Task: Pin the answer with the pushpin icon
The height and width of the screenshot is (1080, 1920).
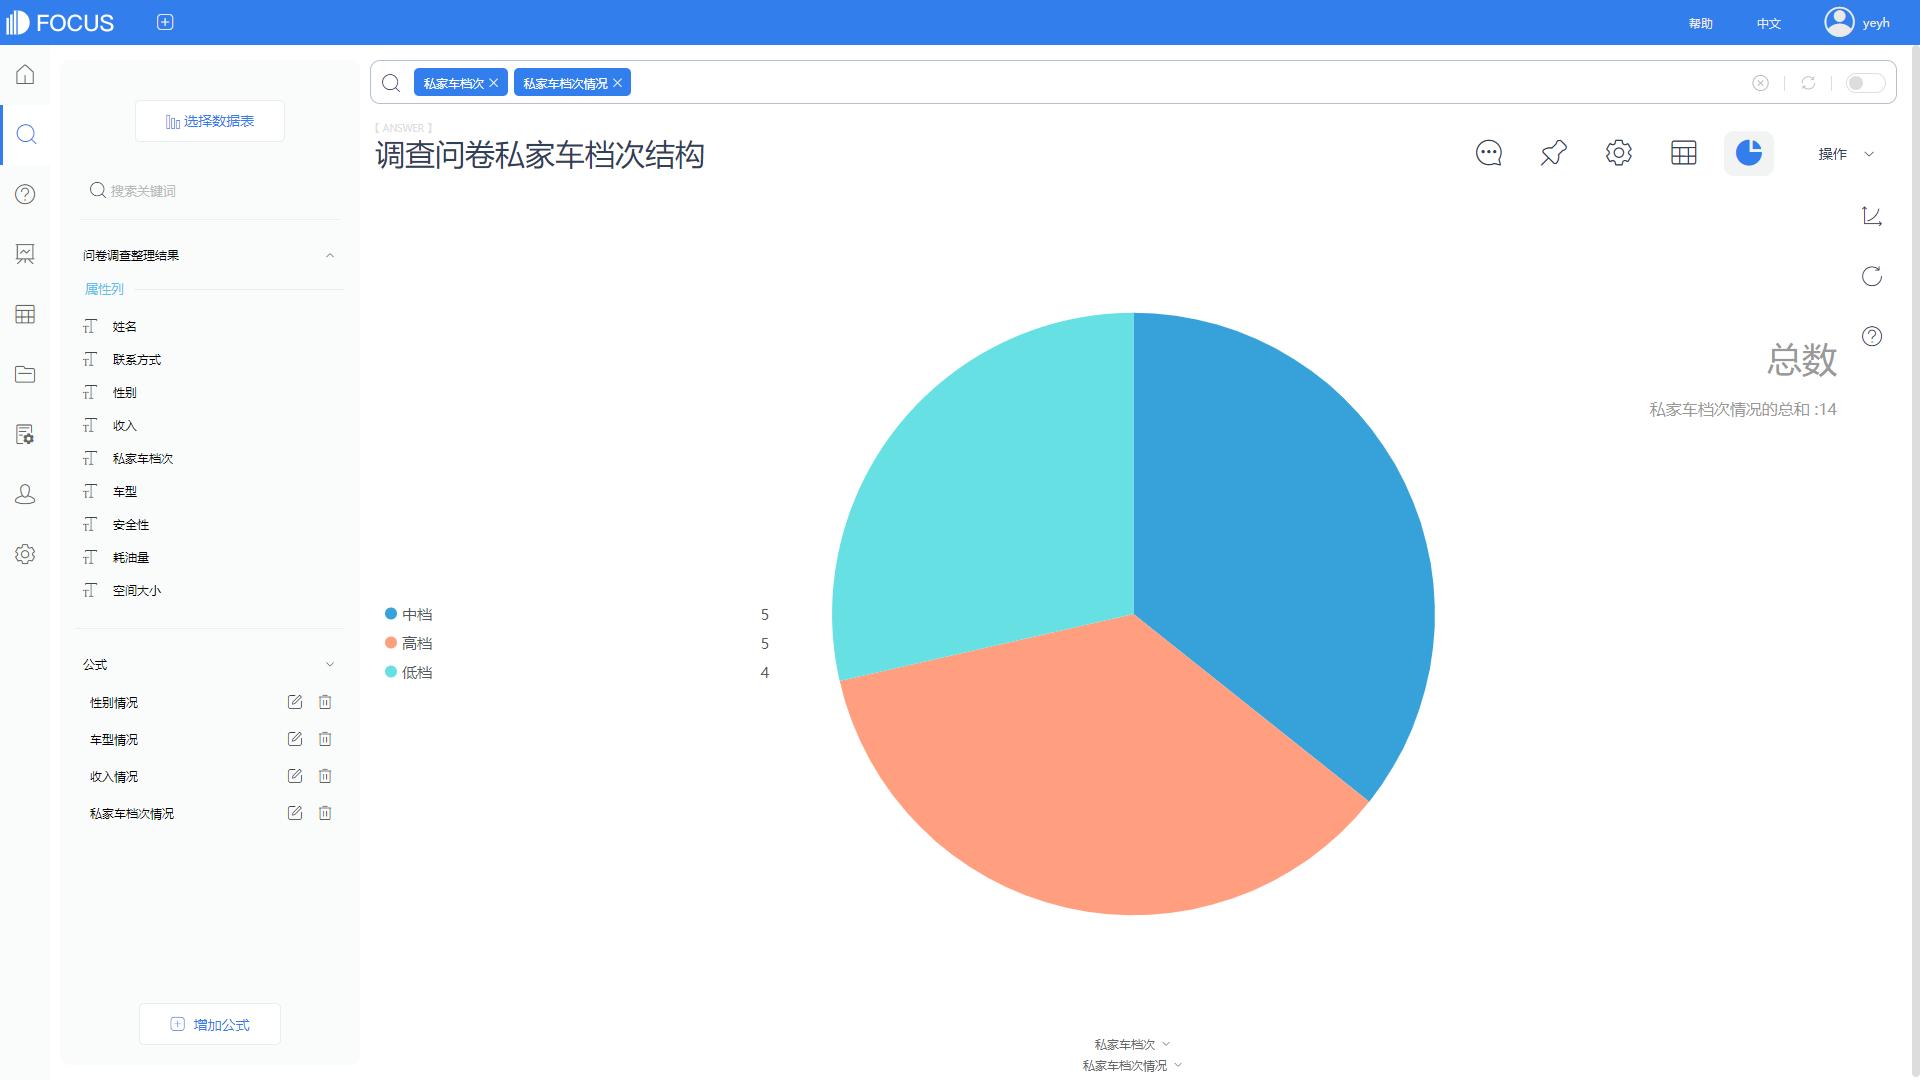Action: pos(1553,153)
